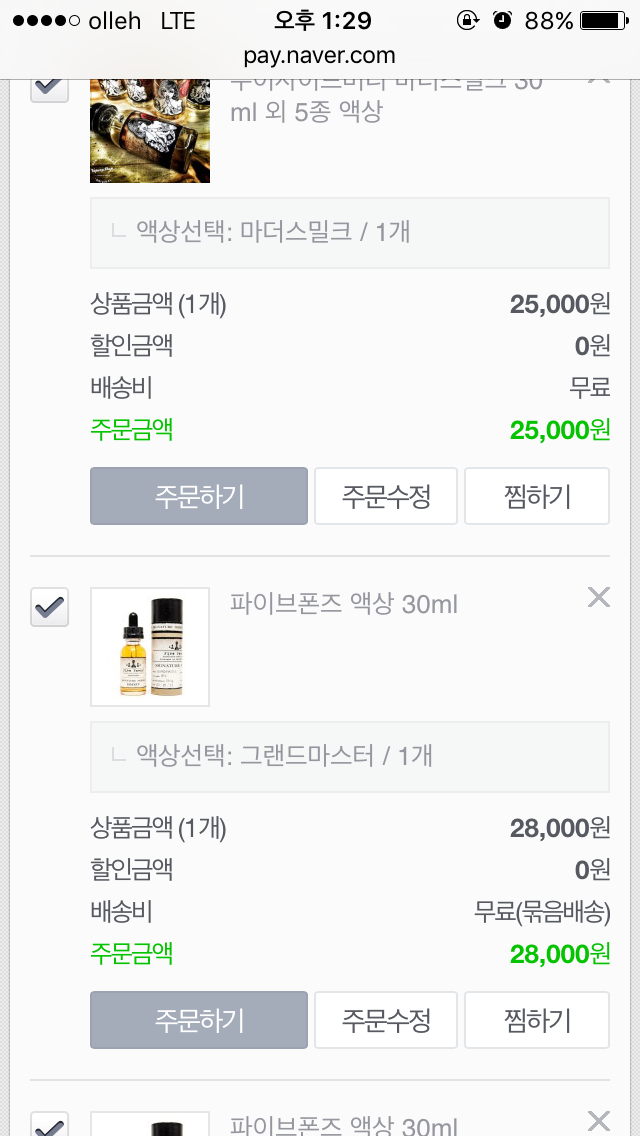Tap 찜하기 for the 마더스밀크 item
This screenshot has width=640, height=1136.
[x=537, y=496]
